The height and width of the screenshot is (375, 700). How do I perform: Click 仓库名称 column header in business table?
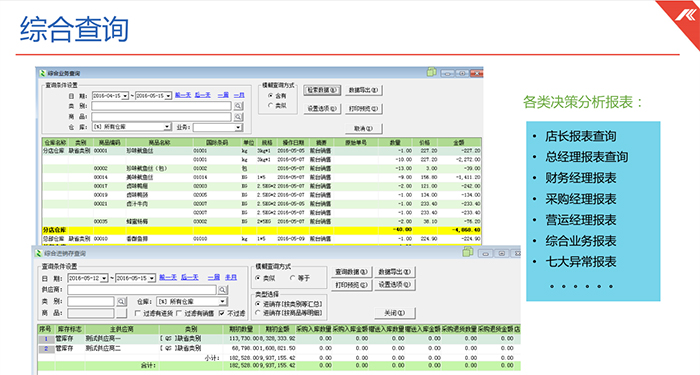pyautogui.click(x=55, y=143)
